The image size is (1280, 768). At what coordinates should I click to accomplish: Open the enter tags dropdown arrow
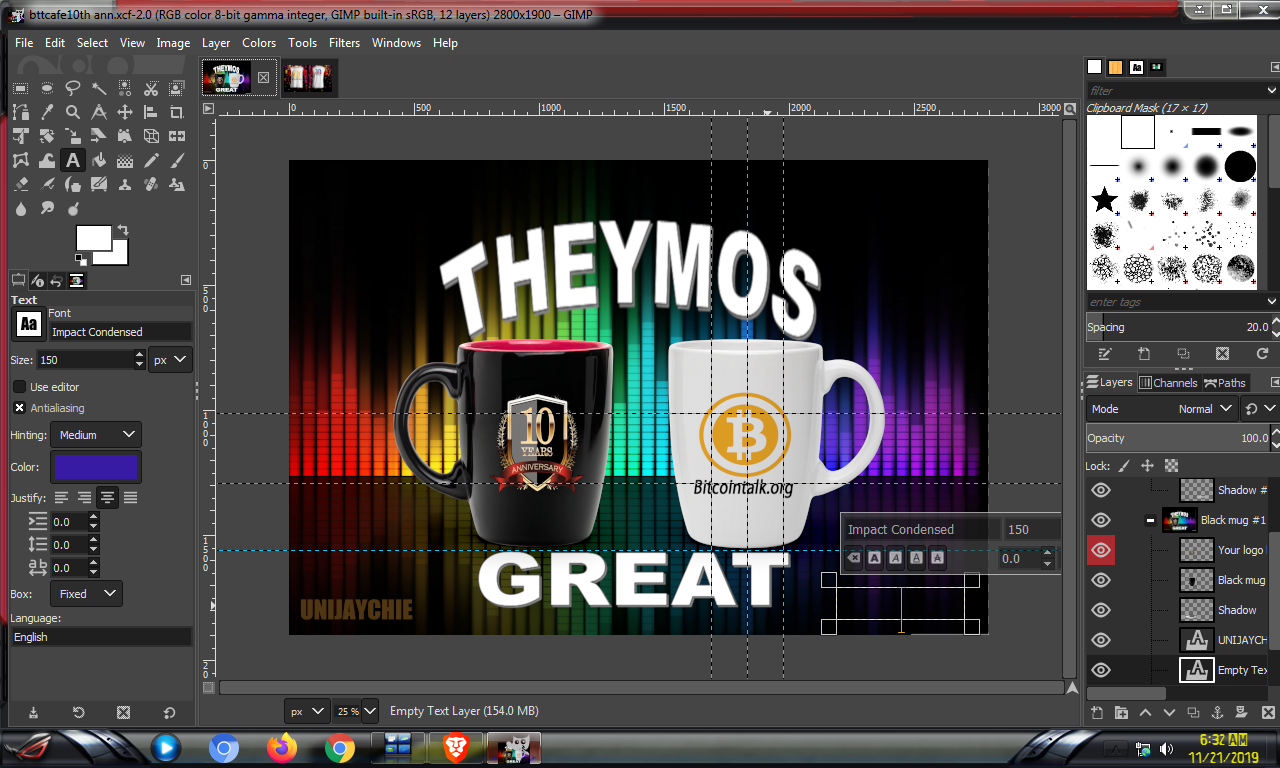click(x=1271, y=302)
